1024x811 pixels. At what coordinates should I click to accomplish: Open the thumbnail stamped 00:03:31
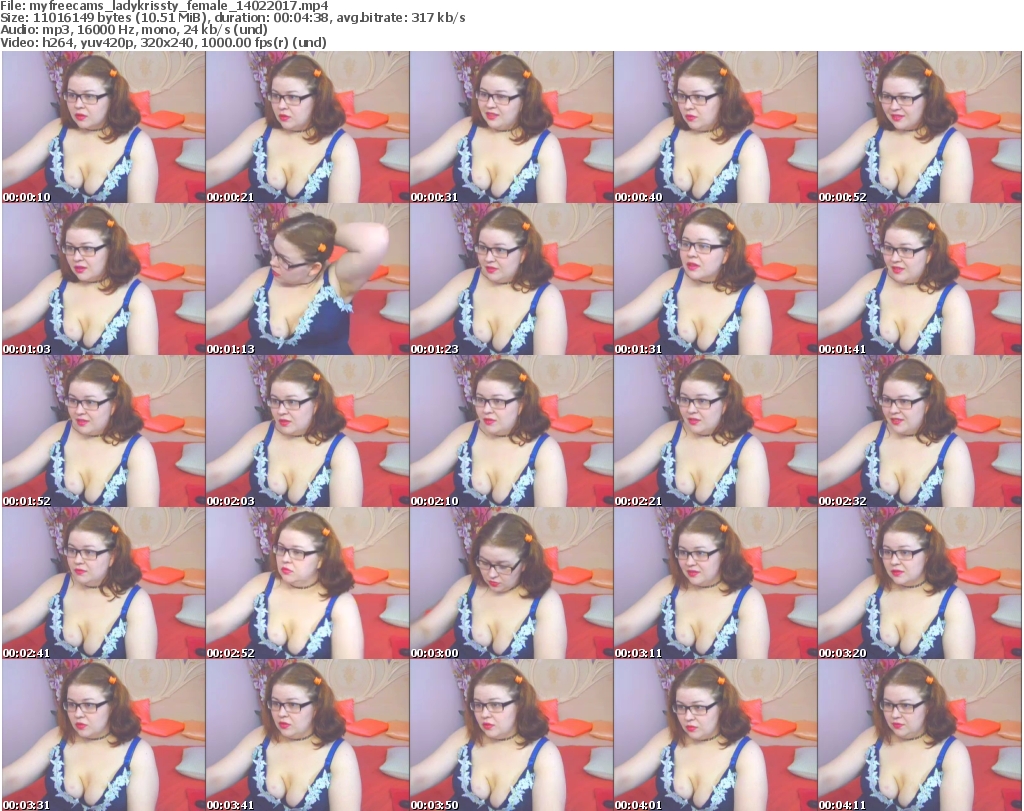tap(104, 735)
